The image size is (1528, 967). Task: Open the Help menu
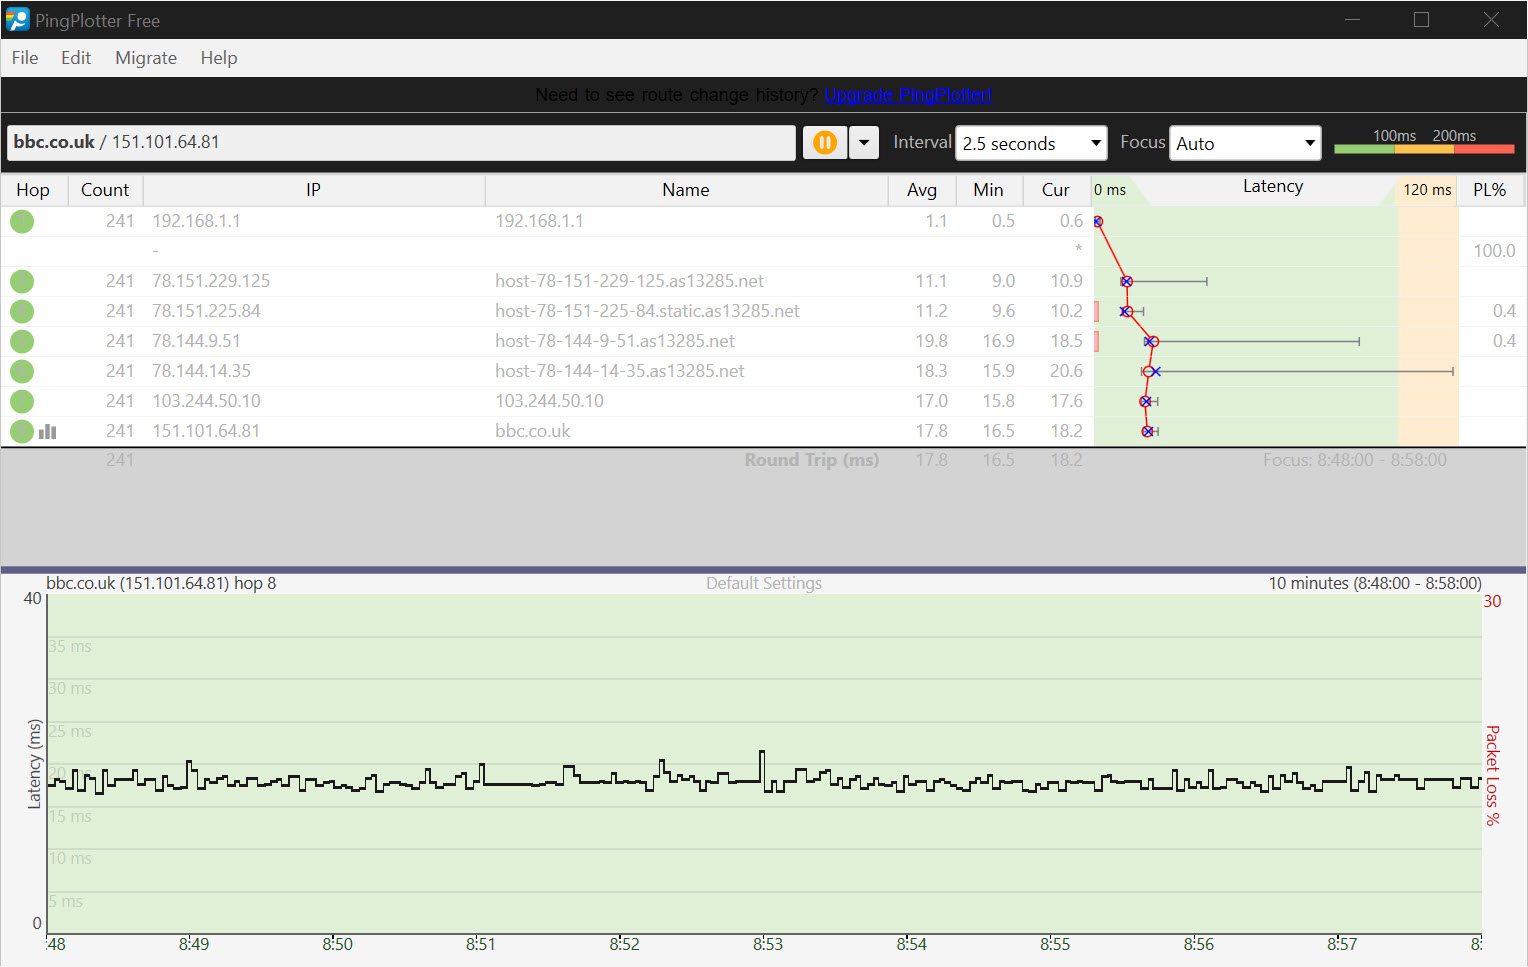coord(218,58)
